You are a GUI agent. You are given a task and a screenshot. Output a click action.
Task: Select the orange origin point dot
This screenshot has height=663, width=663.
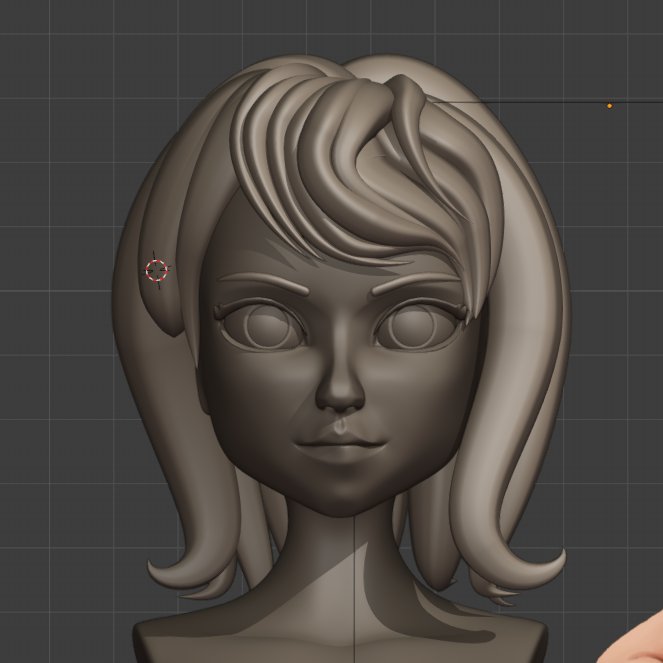(609, 106)
